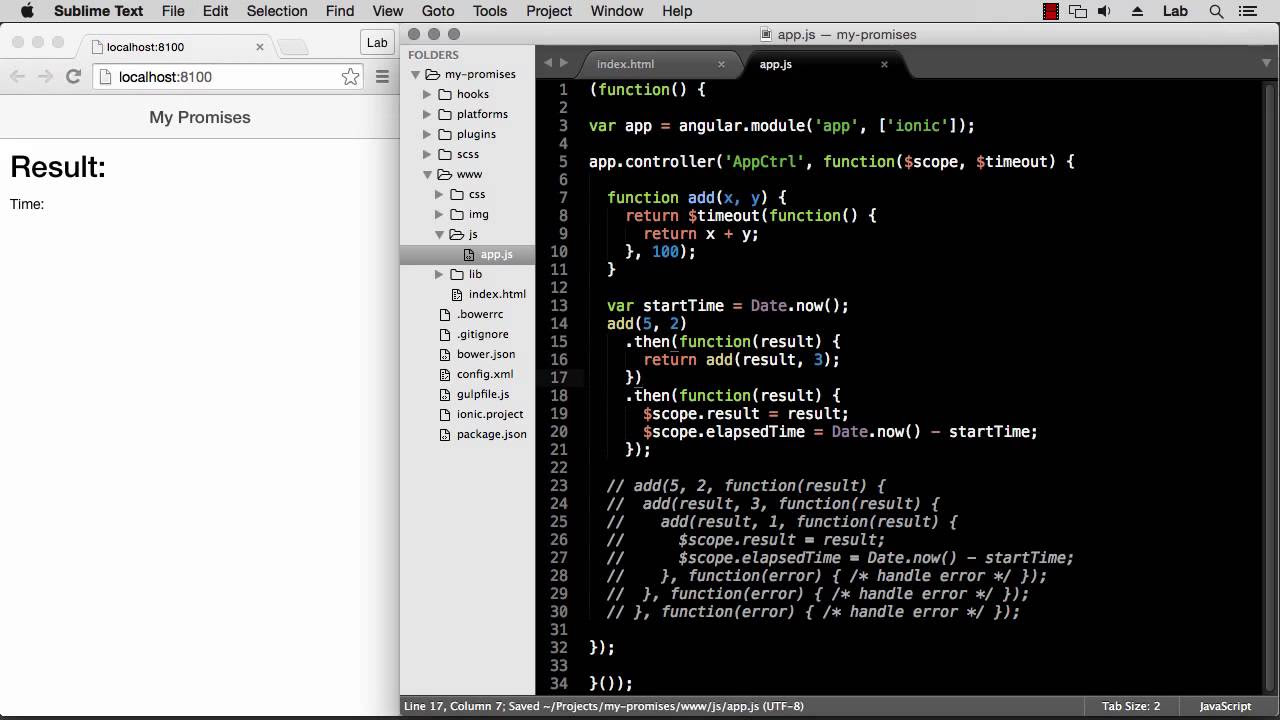
Task: Click the localhost:8100 address bar
Action: (x=228, y=77)
